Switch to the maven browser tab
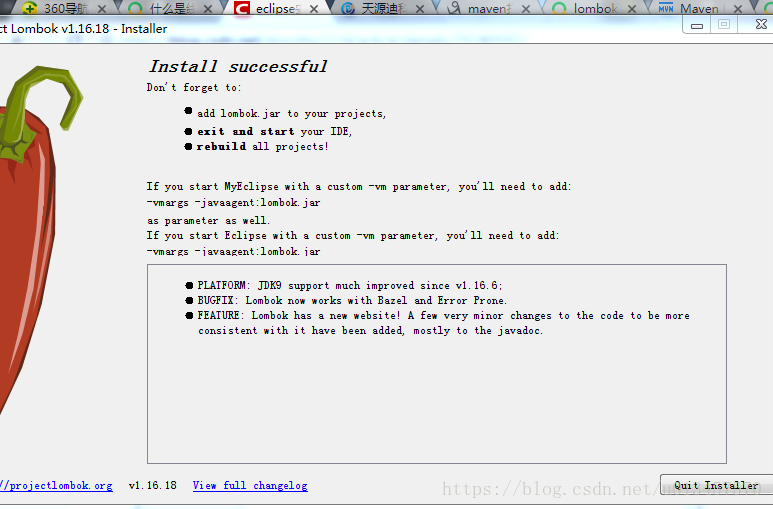This screenshot has width=773, height=509. [489, 8]
